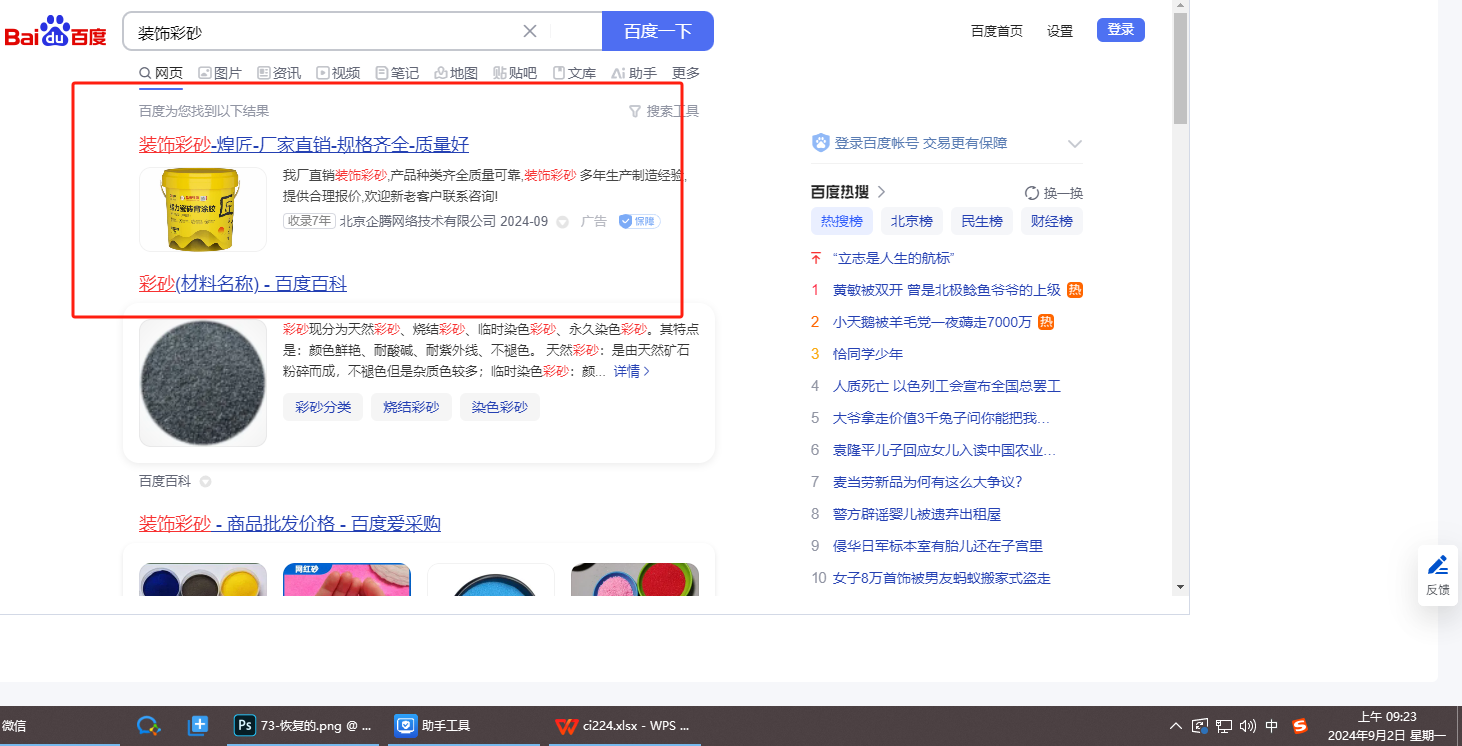1462x746 pixels.
Task: Click the yellow paint bucket ad thumbnail
Action: click(x=203, y=209)
